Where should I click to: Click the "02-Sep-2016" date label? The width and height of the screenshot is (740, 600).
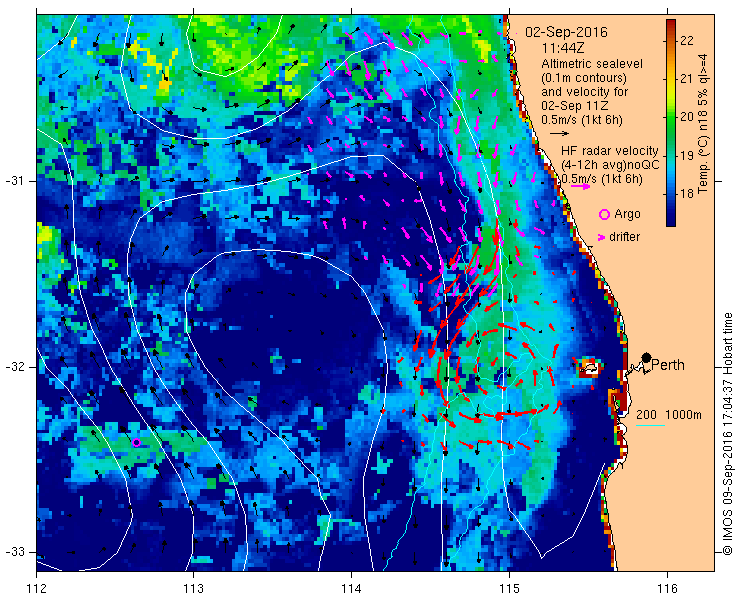point(566,32)
